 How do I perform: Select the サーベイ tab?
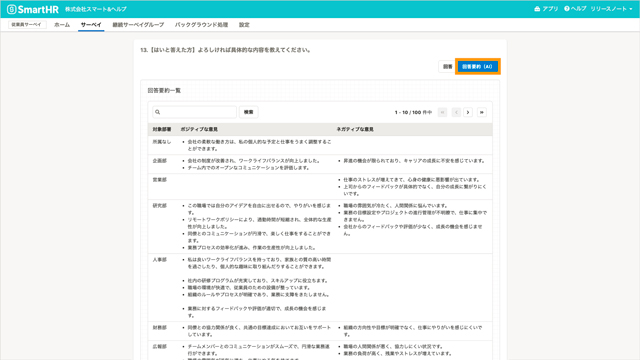pos(91,25)
